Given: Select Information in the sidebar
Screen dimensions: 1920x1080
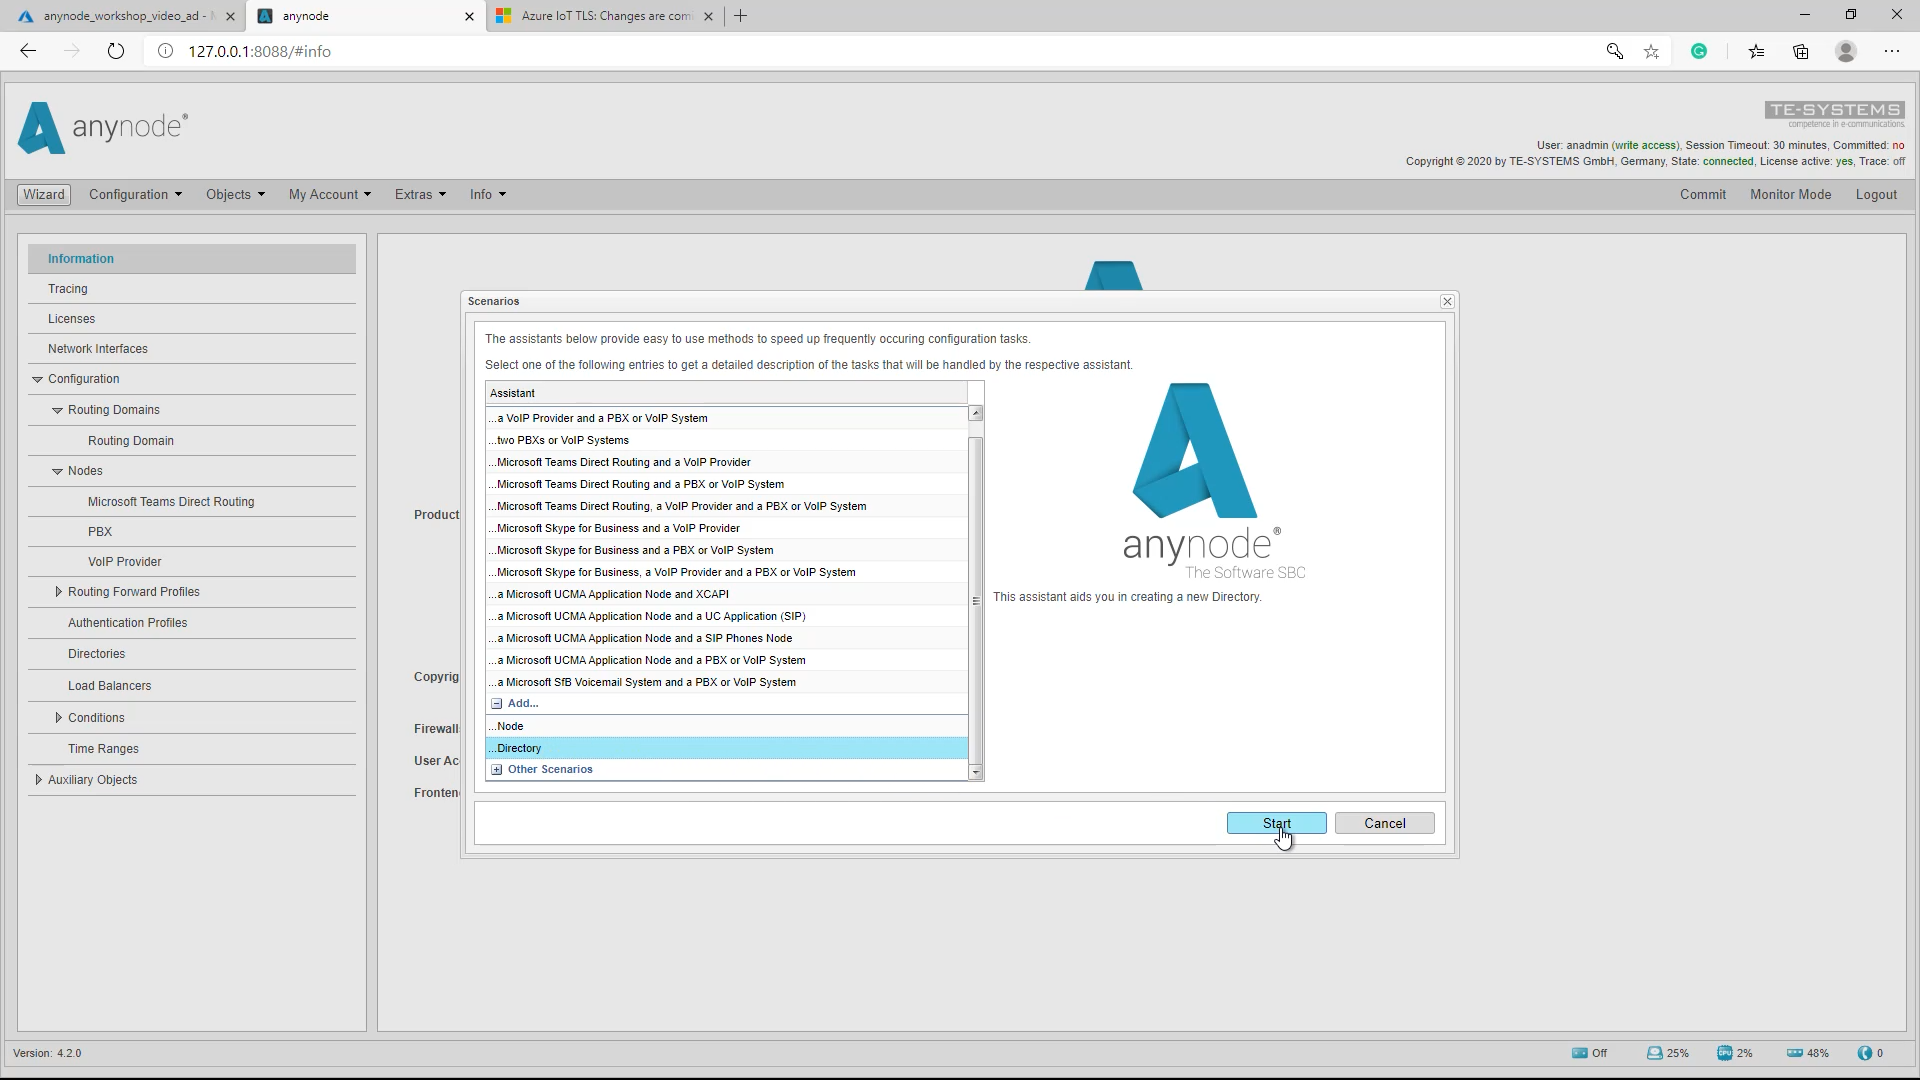Looking at the screenshot, I should [x=192, y=258].
